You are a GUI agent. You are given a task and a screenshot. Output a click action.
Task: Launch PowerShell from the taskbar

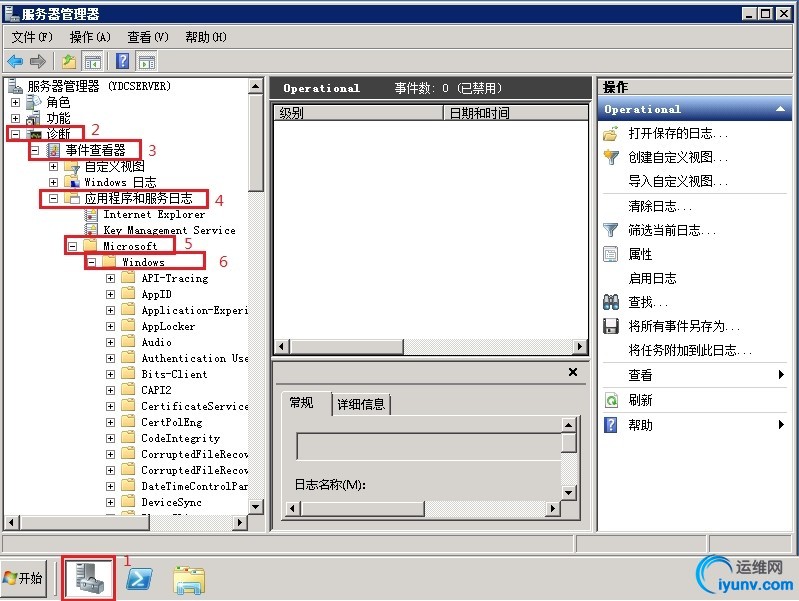(139, 579)
